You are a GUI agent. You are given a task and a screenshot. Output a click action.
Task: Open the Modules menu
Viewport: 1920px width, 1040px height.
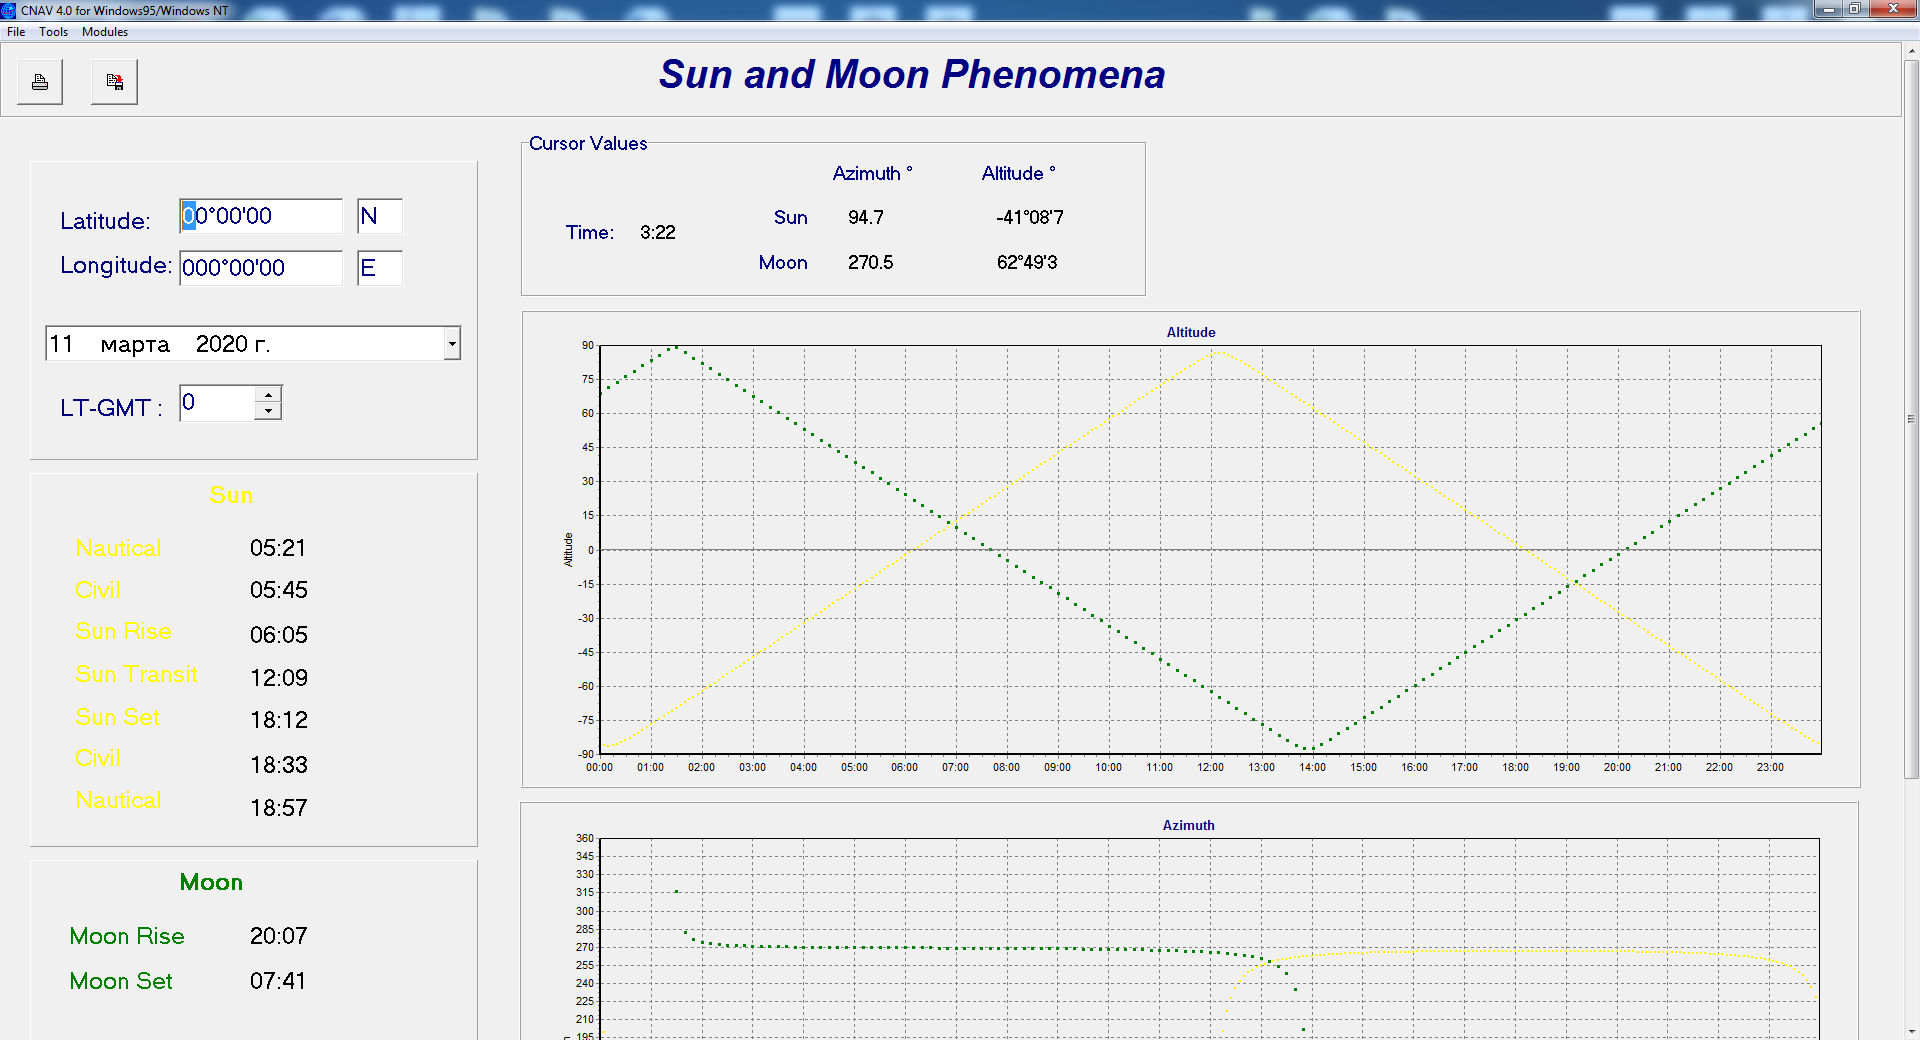(x=105, y=32)
